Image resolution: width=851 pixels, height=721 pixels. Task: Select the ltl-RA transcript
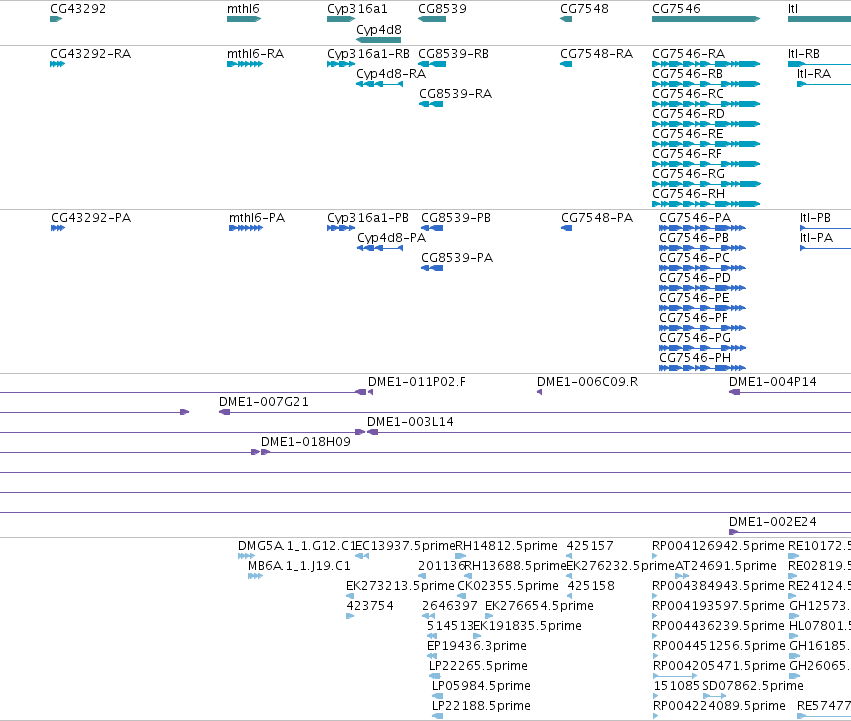824,84
